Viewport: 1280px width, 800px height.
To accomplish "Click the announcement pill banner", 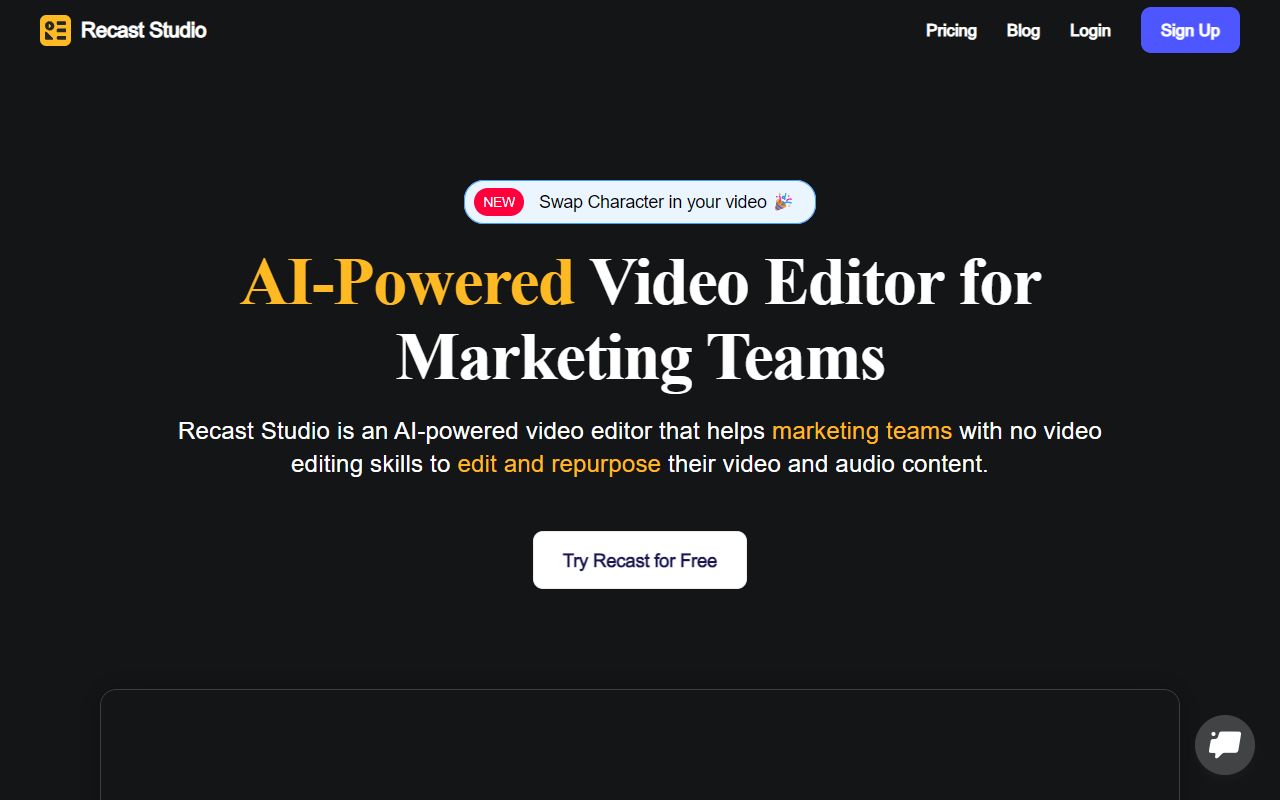I will 639,201.
